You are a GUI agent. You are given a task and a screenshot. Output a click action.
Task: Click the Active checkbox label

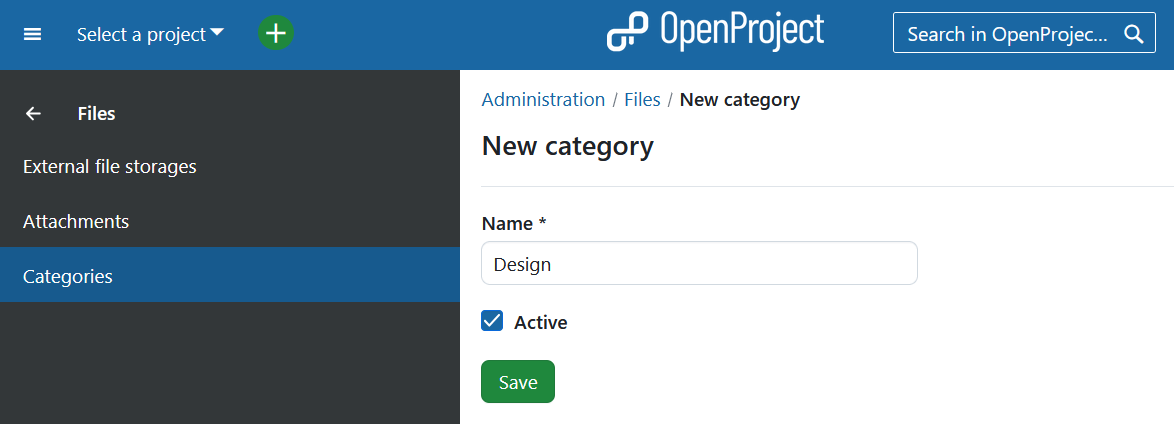click(540, 322)
